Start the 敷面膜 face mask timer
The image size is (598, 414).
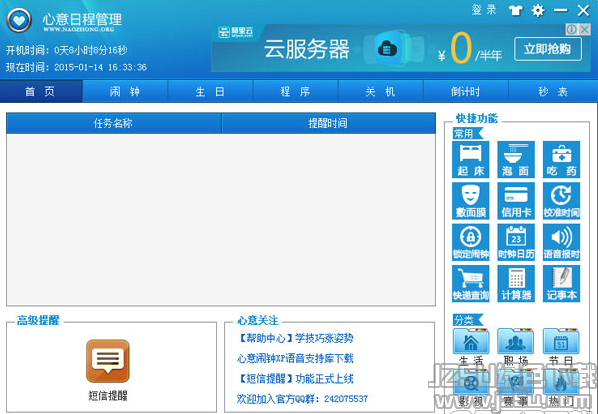point(471,201)
